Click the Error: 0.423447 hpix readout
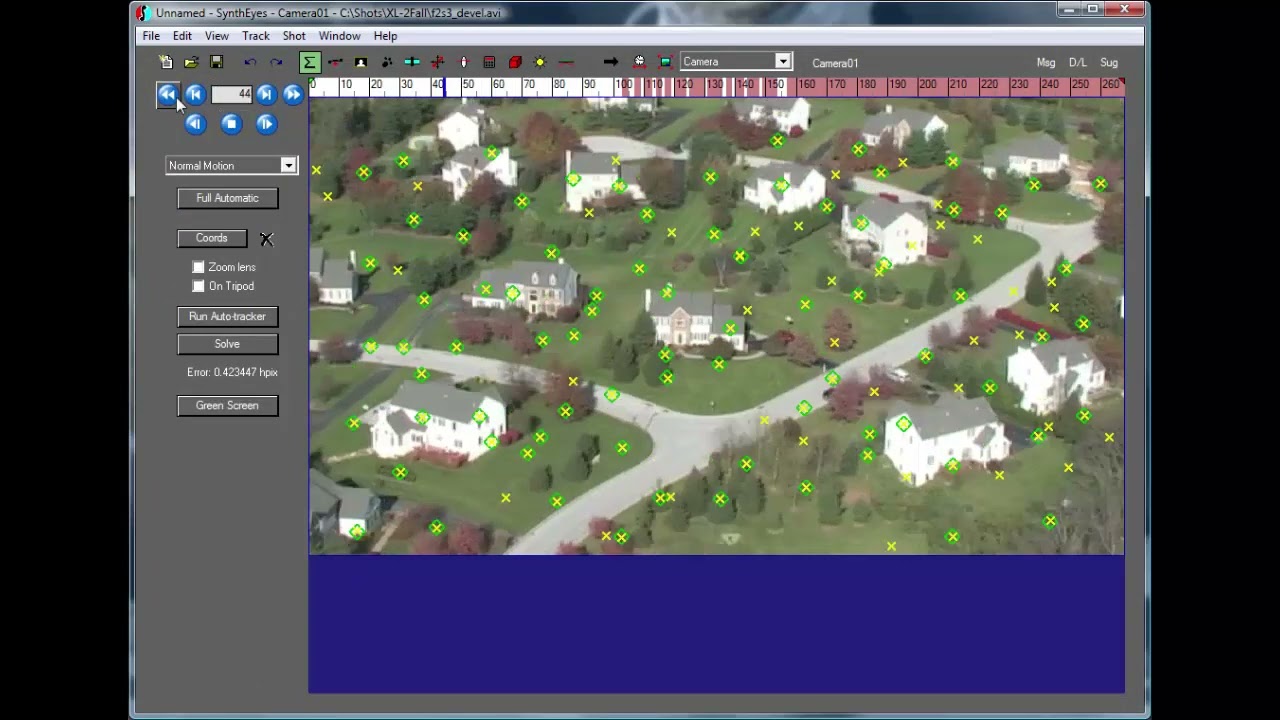1280x720 pixels. point(232,372)
